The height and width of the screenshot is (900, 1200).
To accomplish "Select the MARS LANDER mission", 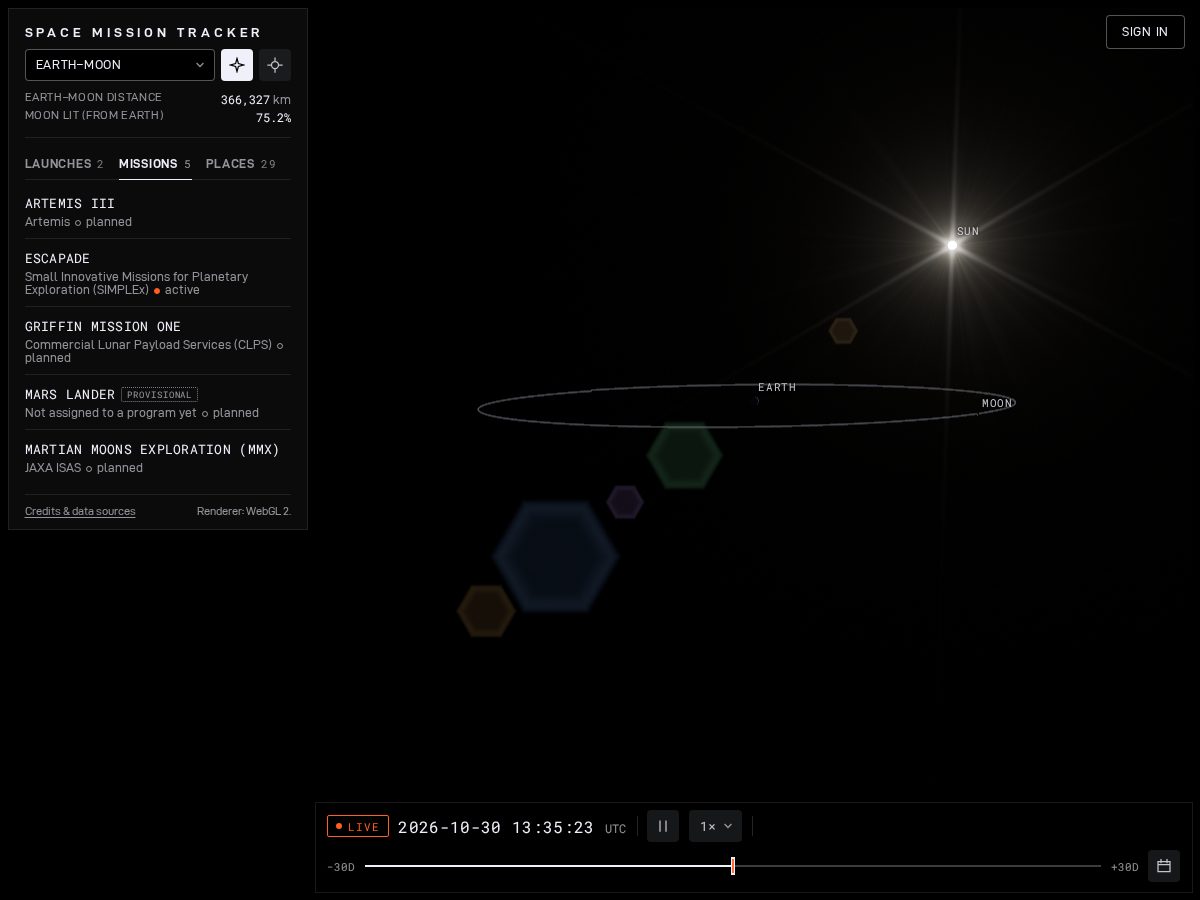I will (x=158, y=403).
